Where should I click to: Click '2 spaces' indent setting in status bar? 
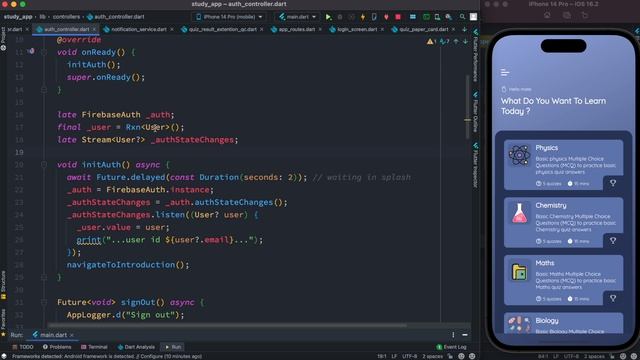tap(433, 356)
